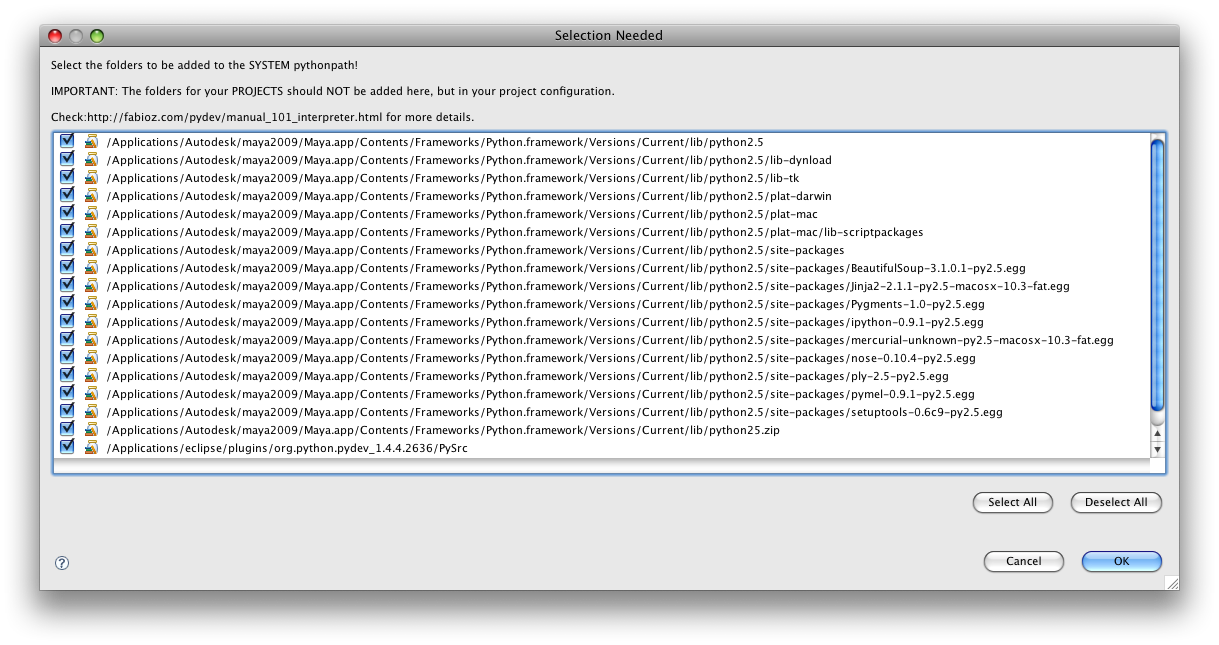
Task: Click the scrollbar down arrow
Action: click(x=1157, y=447)
